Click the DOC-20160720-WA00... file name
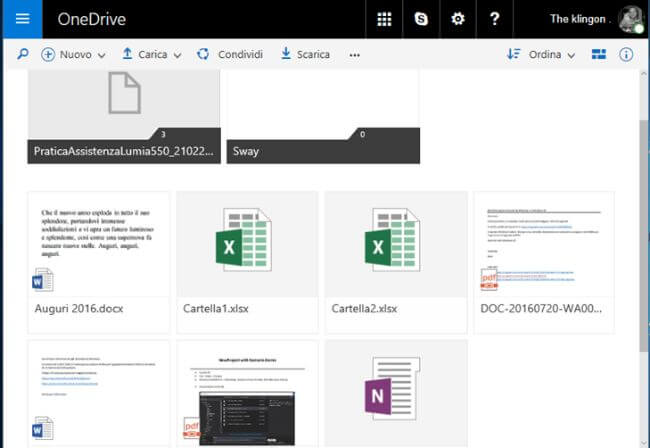Screen dimensions: 650x448 tap(541, 309)
